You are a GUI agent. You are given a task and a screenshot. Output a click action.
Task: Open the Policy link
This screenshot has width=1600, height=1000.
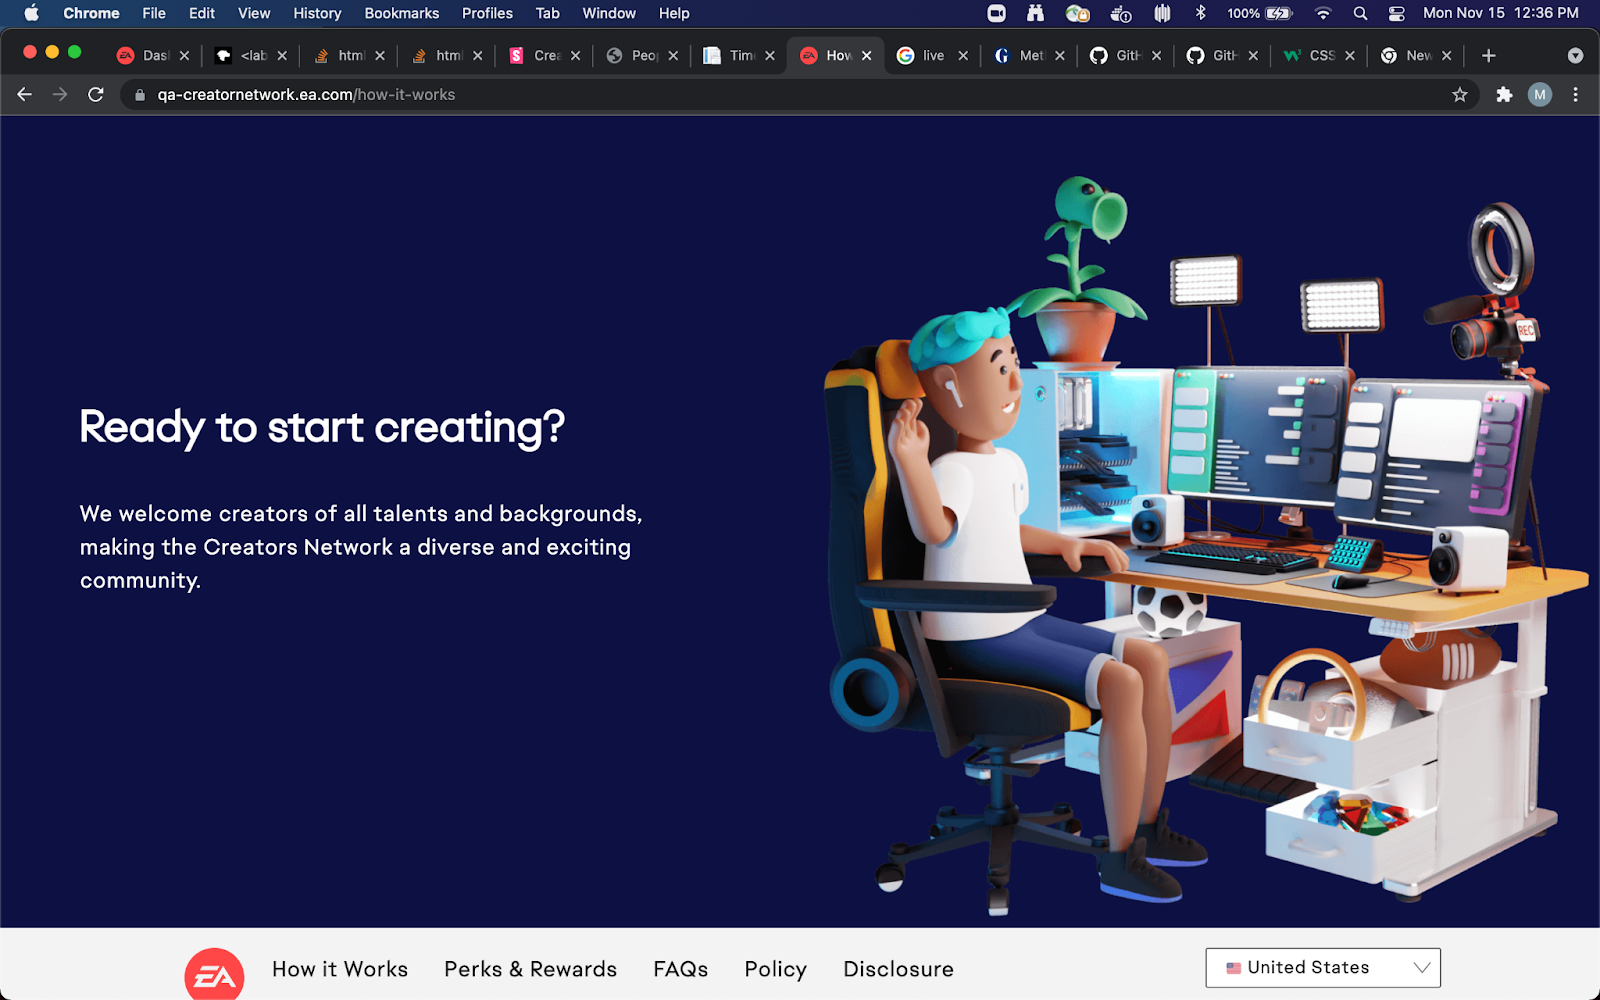[776, 969]
